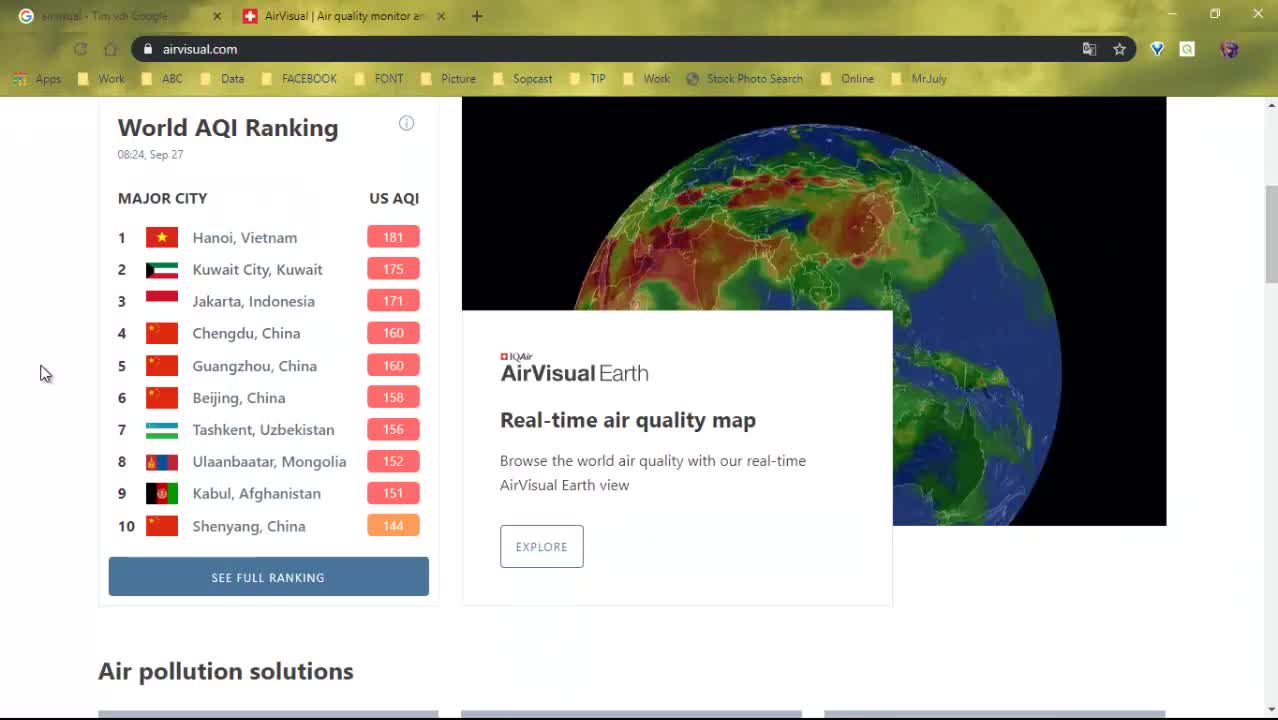Click the green extension icon in the toolbar
Screen dimensions: 1278x720
tap(1187, 49)
